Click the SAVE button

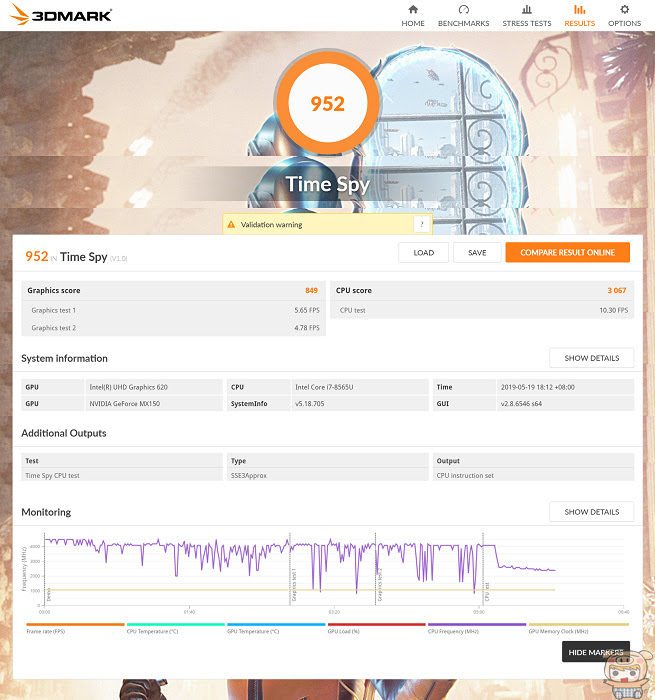477,253
